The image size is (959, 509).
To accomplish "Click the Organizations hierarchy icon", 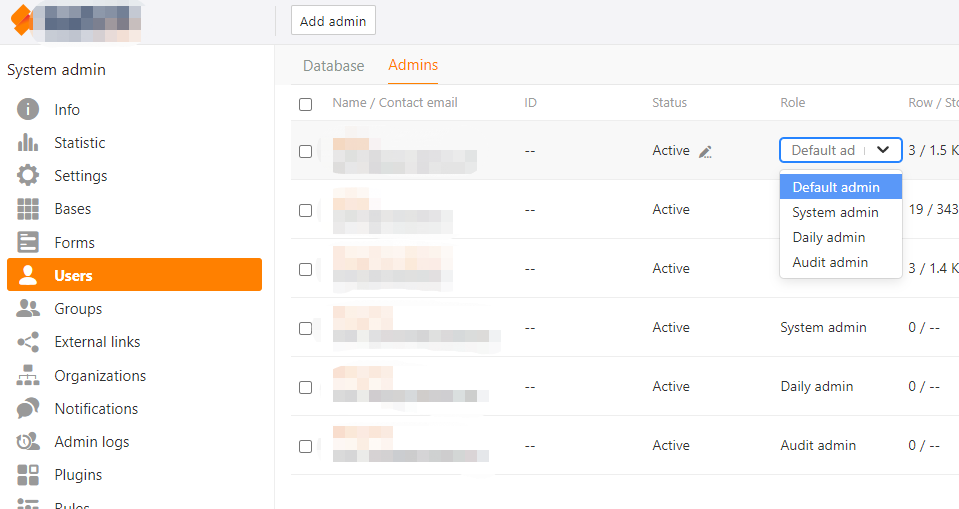I will point(28,376).
